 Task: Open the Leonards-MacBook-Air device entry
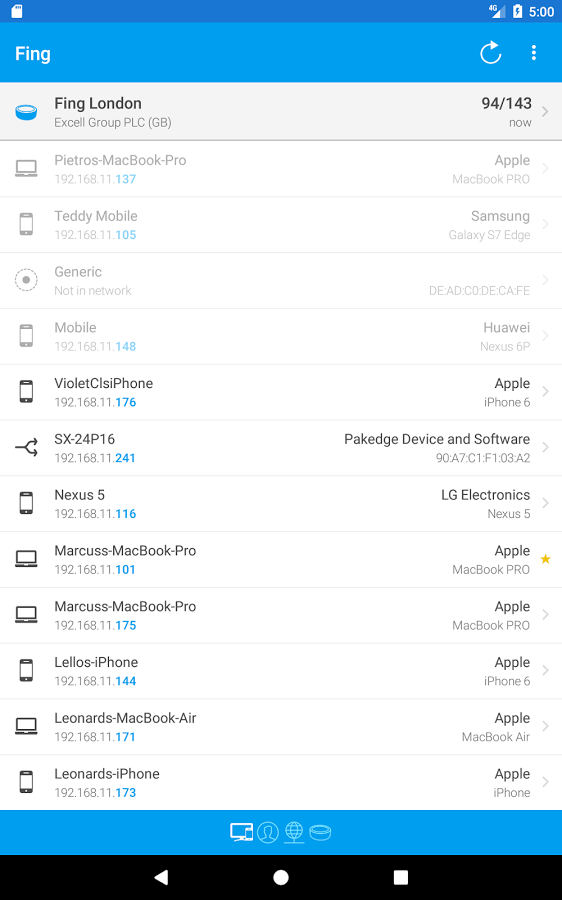[x=281, y=727]
